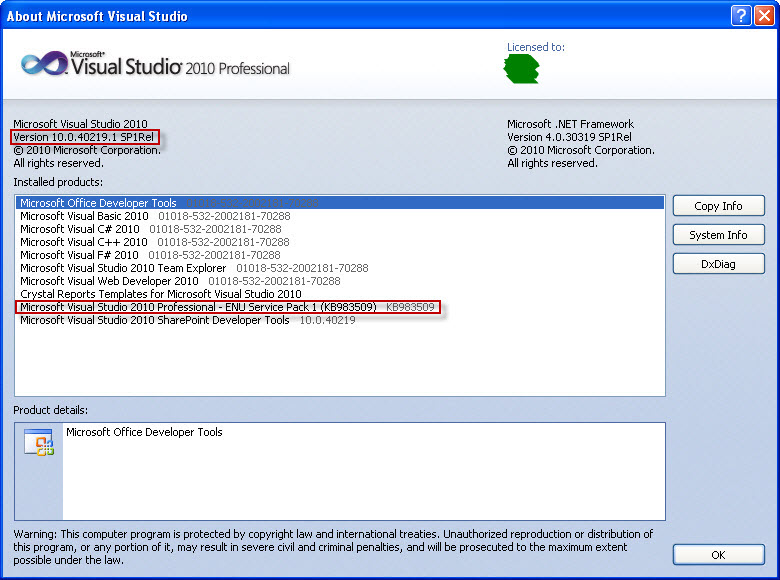
Task: Click the Office Developer Tools product icon
Action: pos(39,442)
